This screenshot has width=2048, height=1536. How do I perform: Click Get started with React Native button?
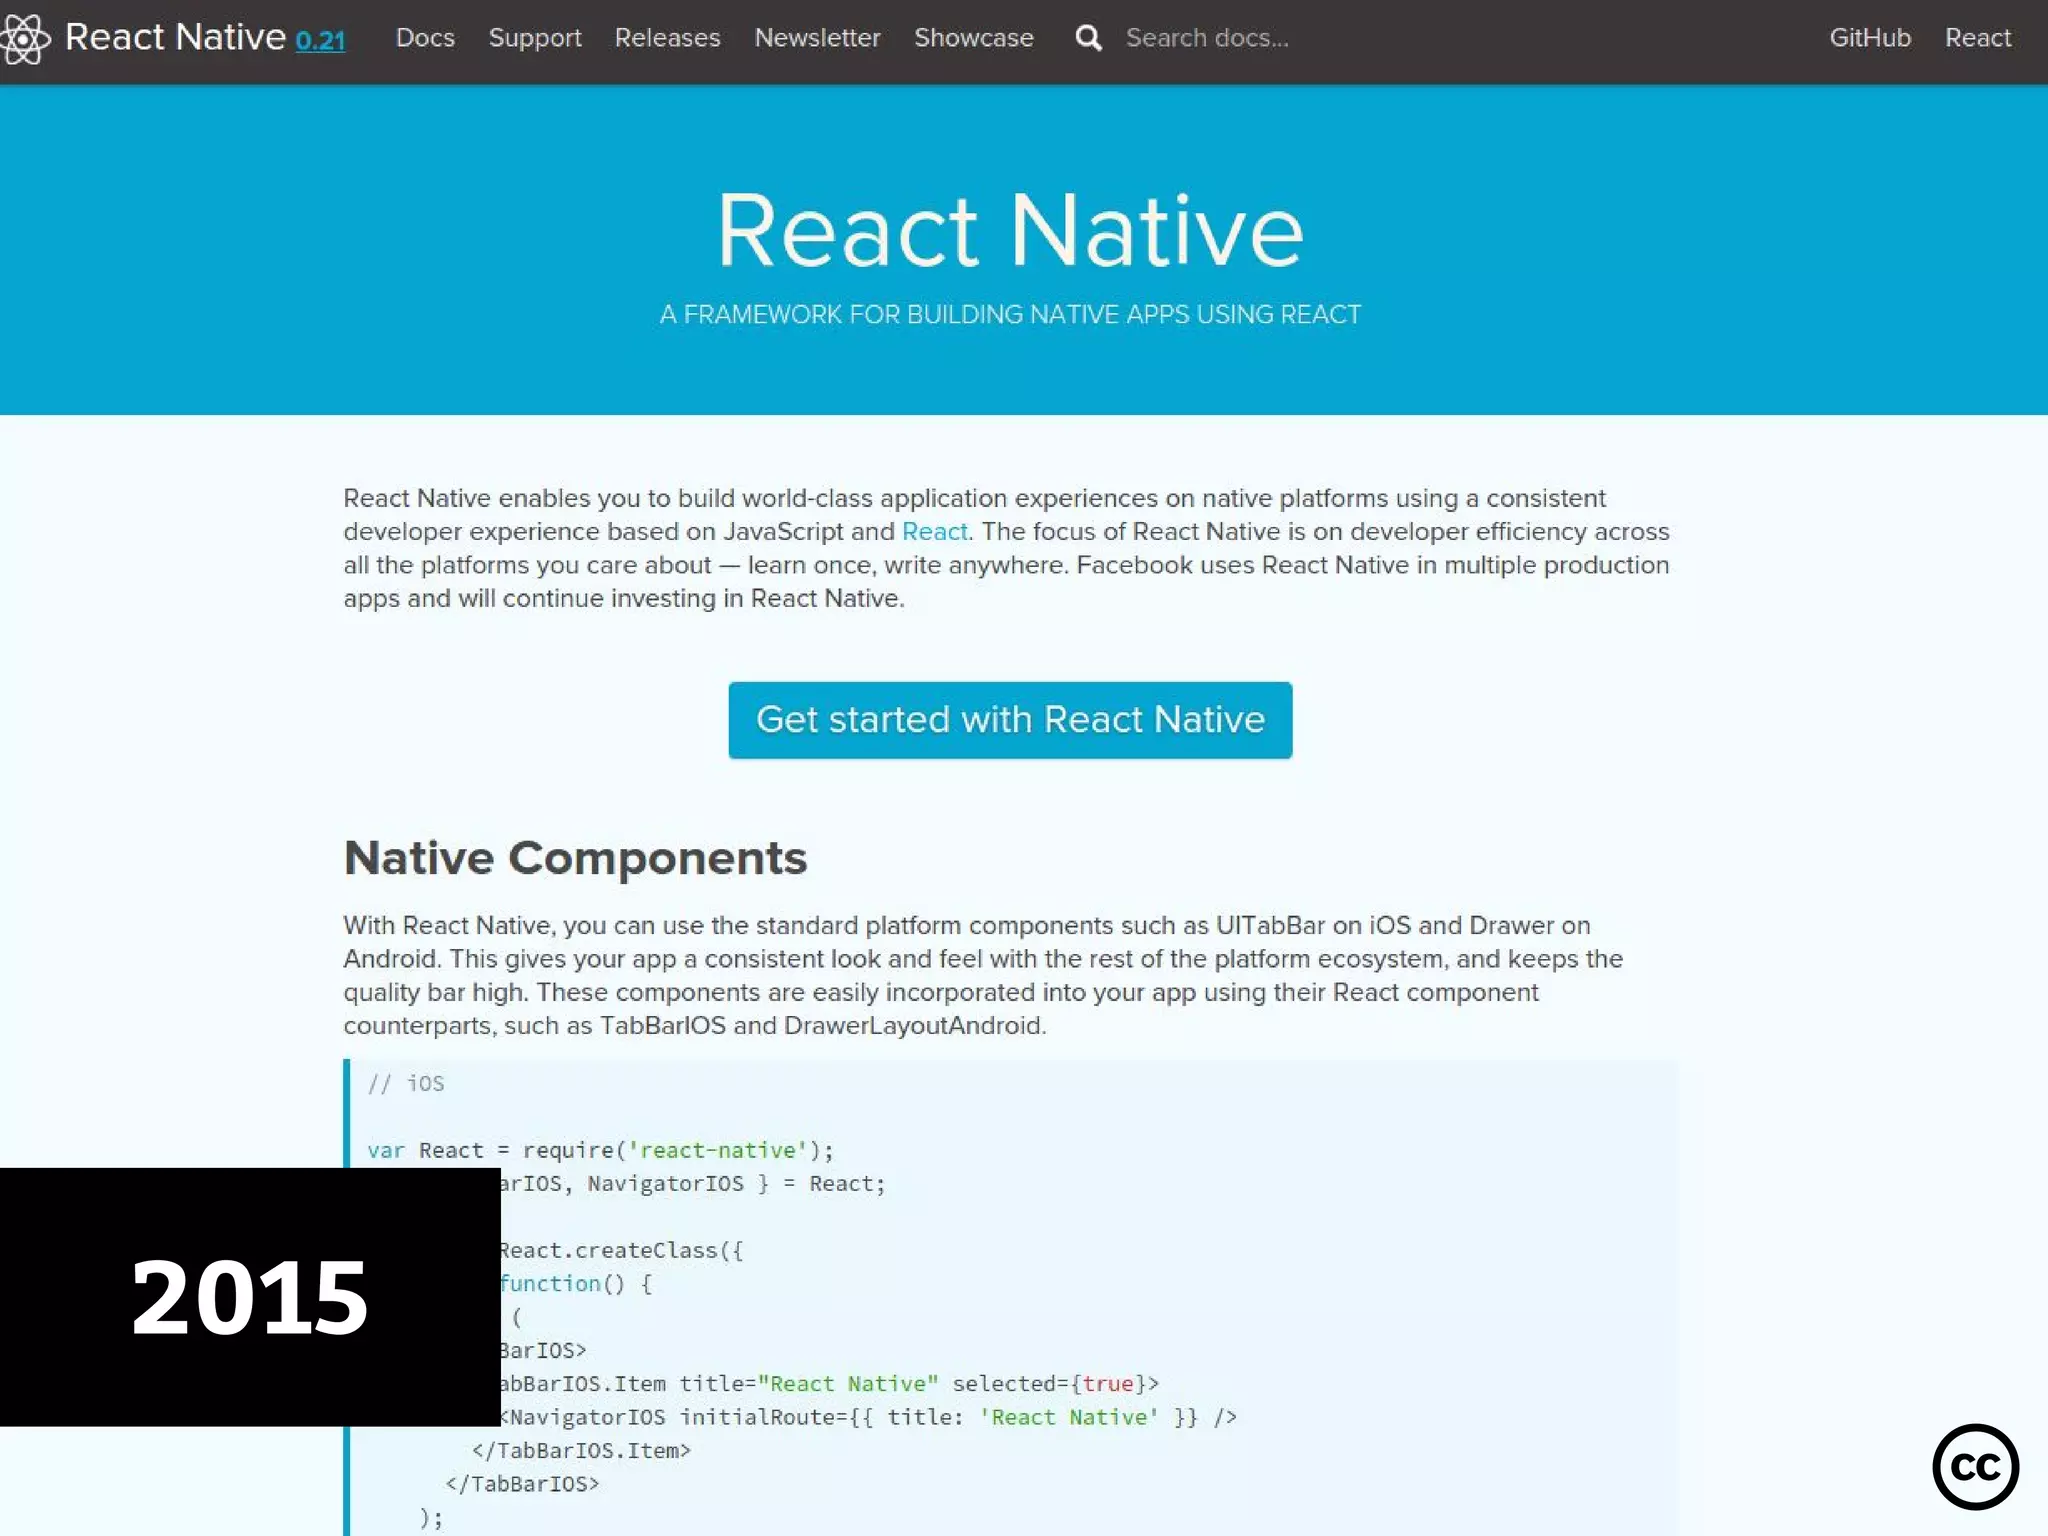click(x=1010, y=720)
